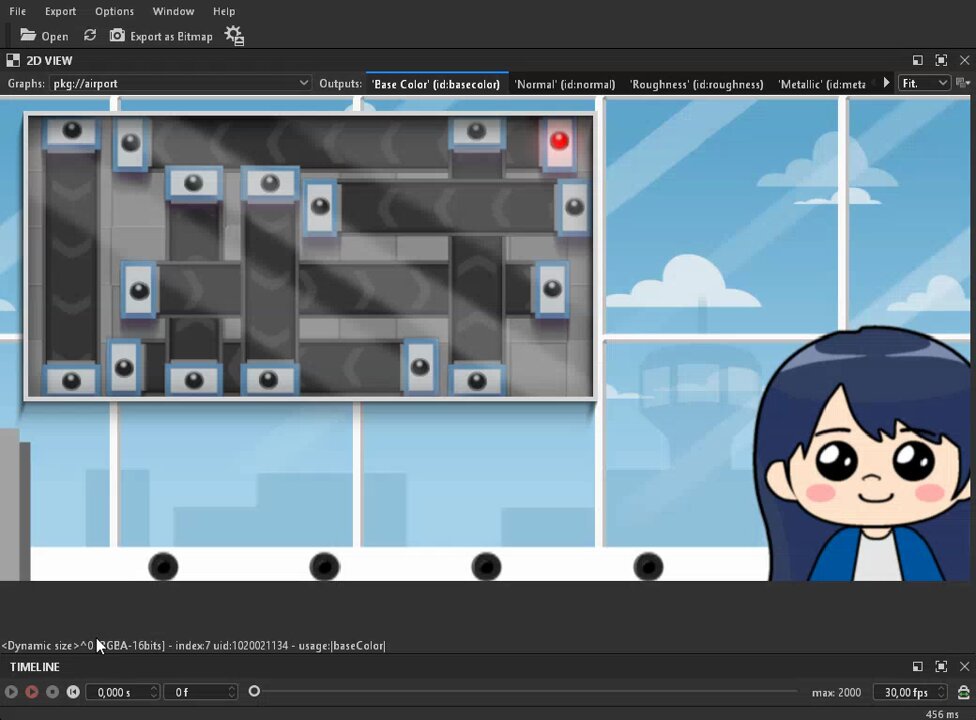Maximize the Timeline panel
Image resolution: width=976 pixels, height=720 pixels.
(x=941, y=666)
